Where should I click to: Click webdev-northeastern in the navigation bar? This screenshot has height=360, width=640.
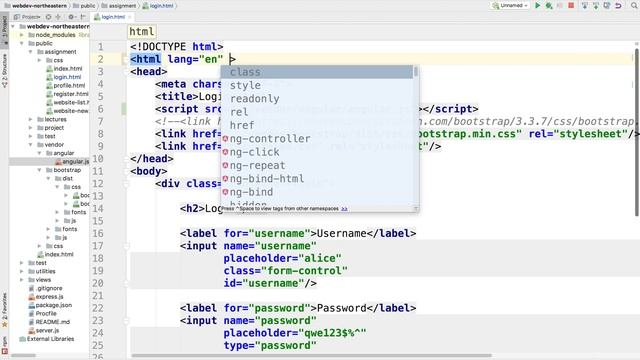click(x=36, y=6)
